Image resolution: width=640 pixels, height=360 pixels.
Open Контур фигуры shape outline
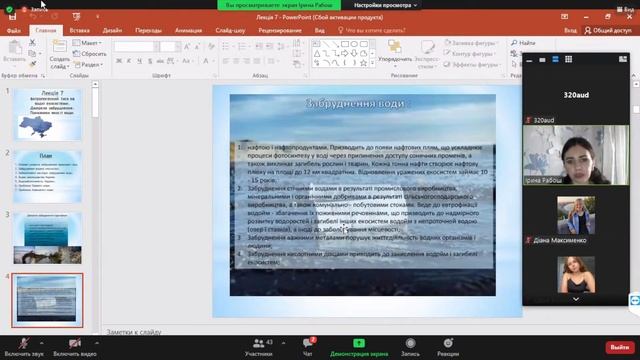tap(470, 53)
